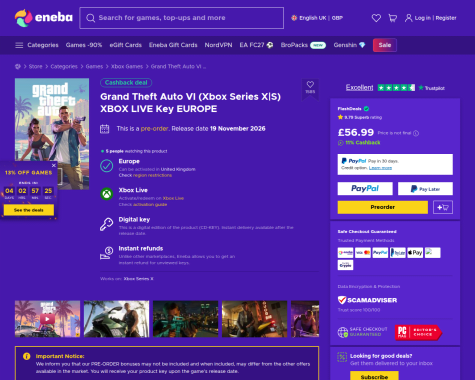Open Genshin nav item
This screenshot has width=475, height=380.
pos(349,45)
